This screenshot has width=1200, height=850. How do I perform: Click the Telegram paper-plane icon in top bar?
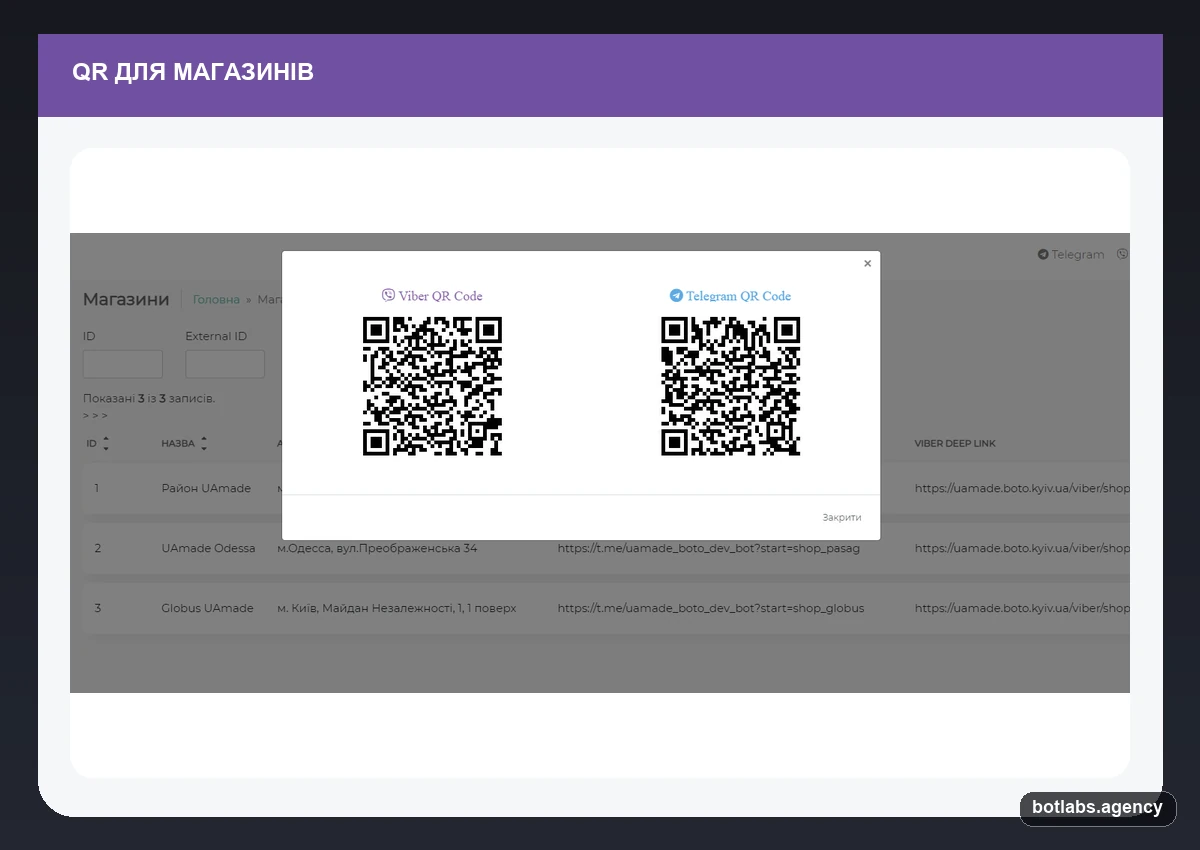coord(1043,254)
